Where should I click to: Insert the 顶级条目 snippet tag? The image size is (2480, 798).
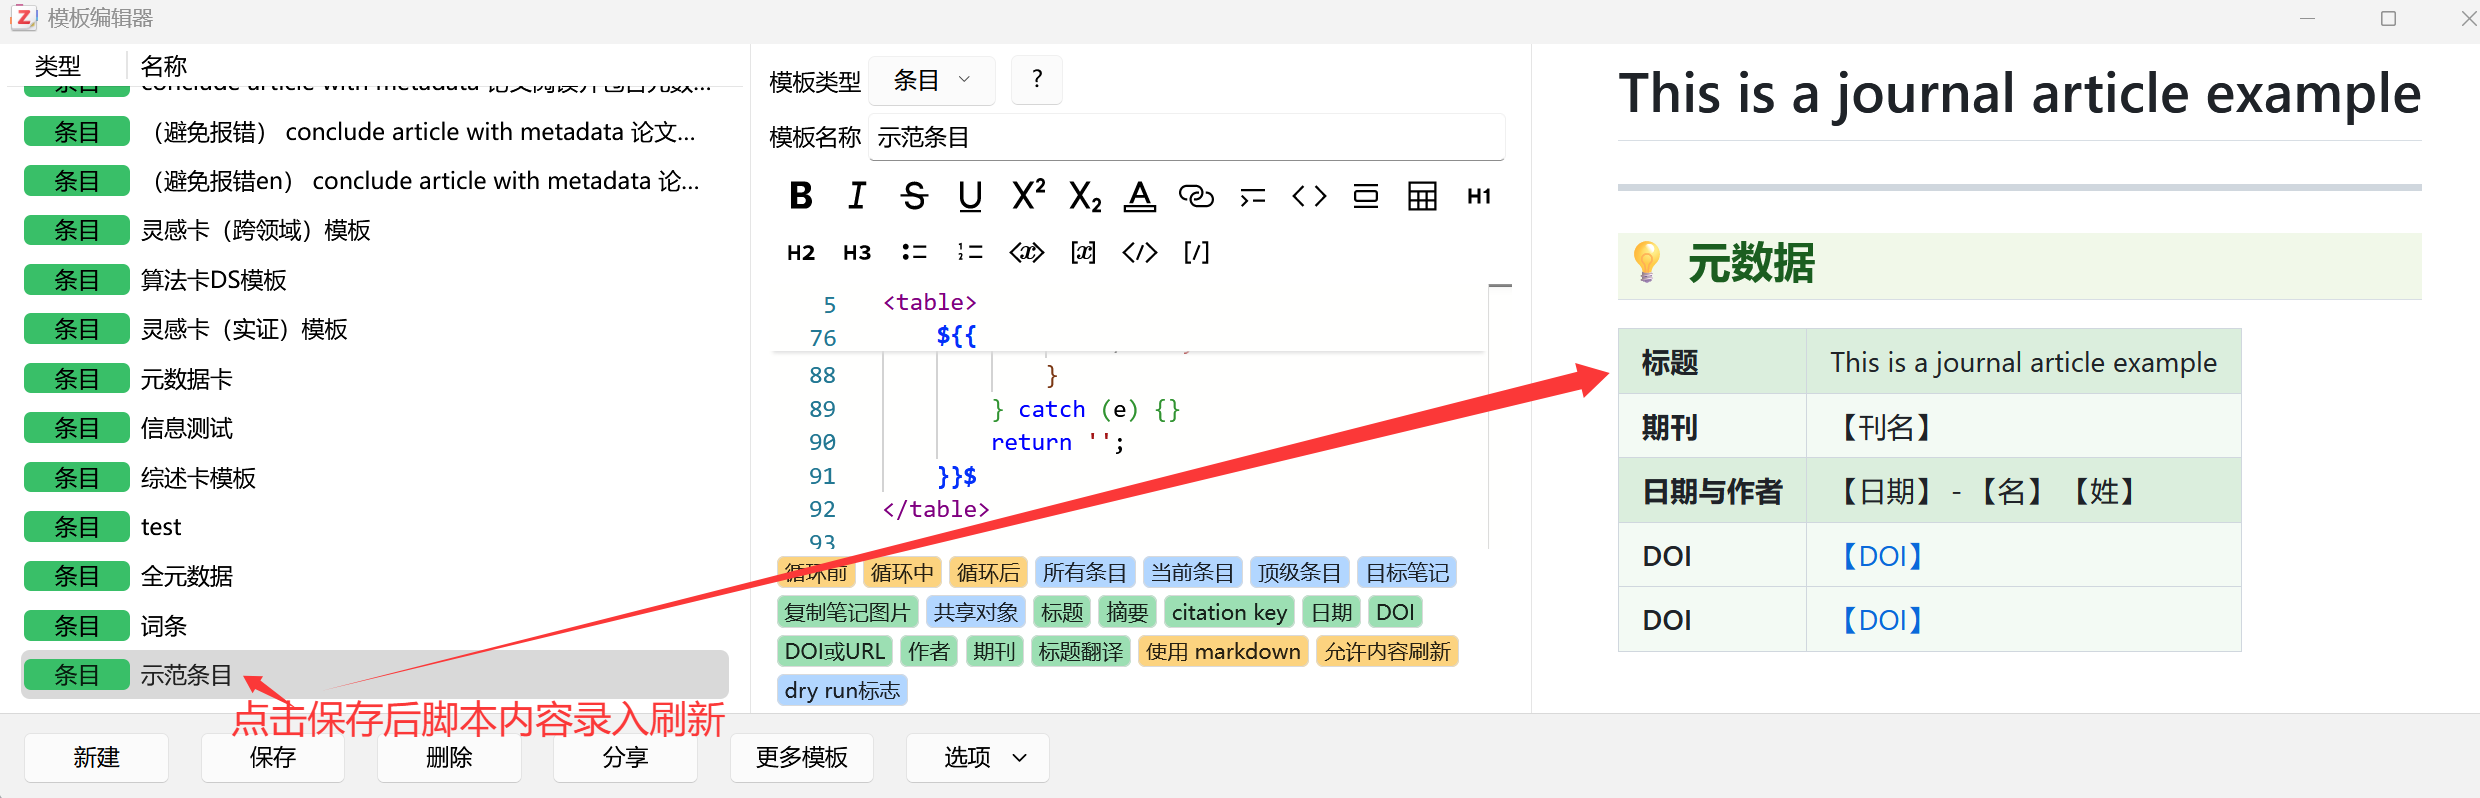click(1300, 573)
